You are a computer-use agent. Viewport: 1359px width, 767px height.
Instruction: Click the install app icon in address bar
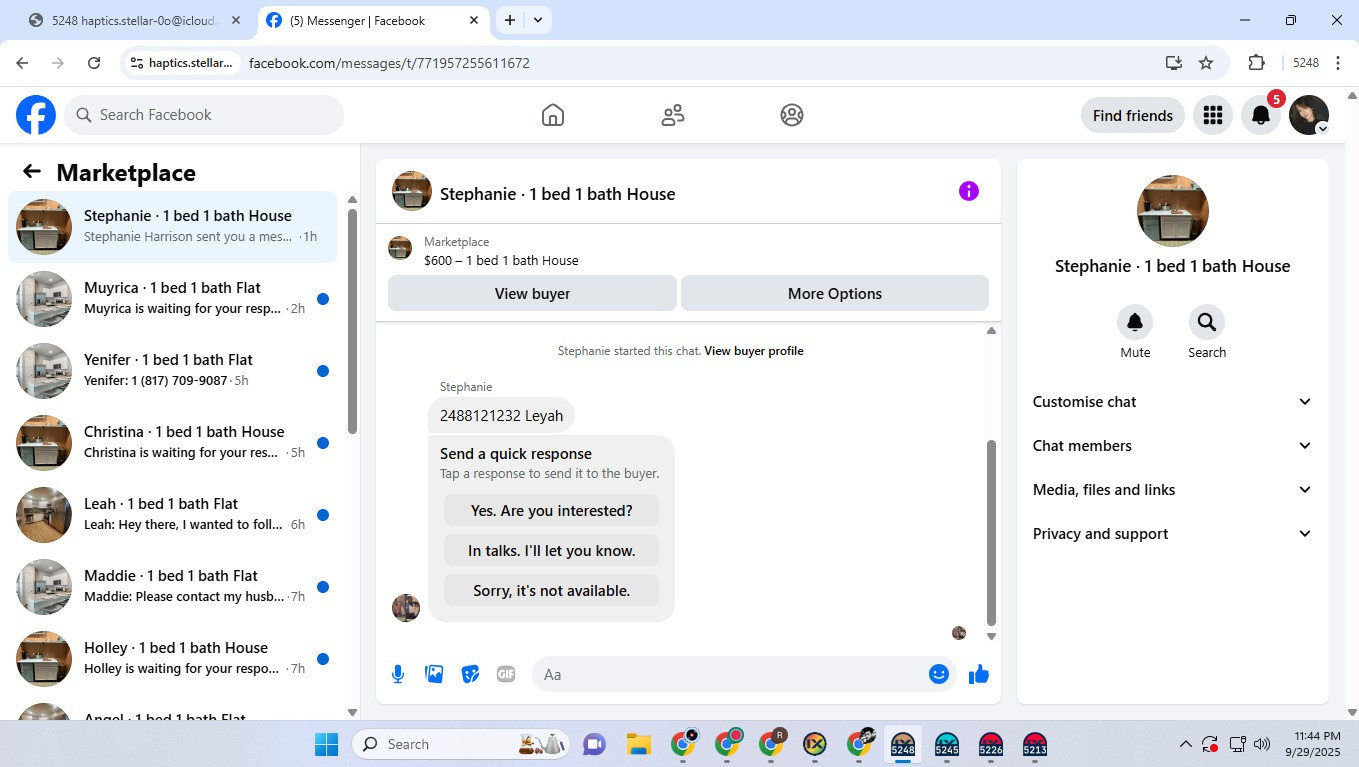[1174, 63]
